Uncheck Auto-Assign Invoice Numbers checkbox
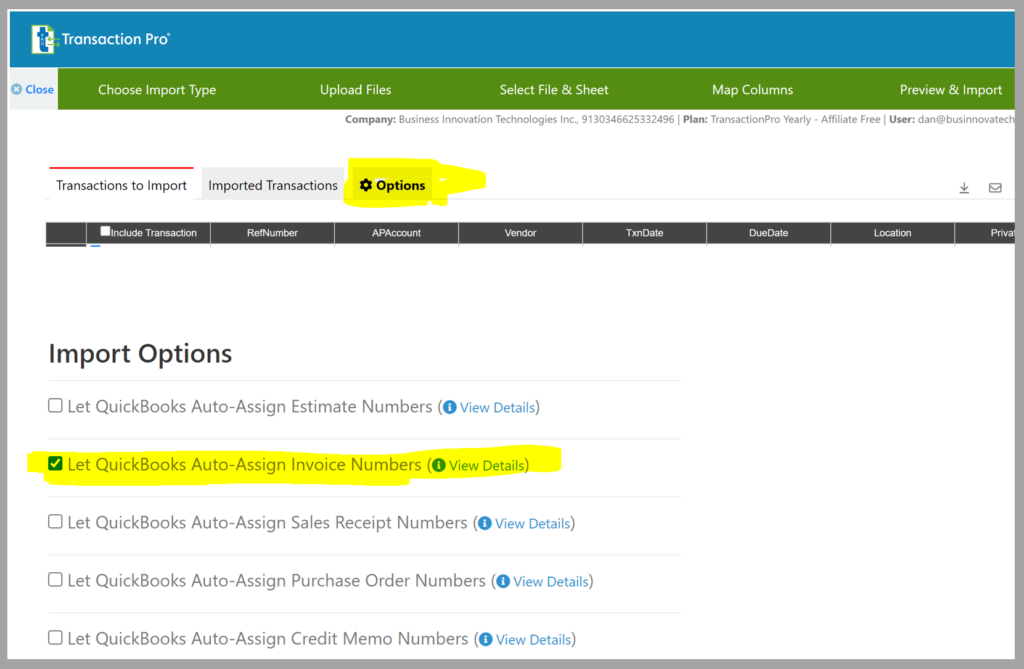Image resolution: width=1024 pixels, height=669 pixels. pyautogui.click(x=55, y=464)
